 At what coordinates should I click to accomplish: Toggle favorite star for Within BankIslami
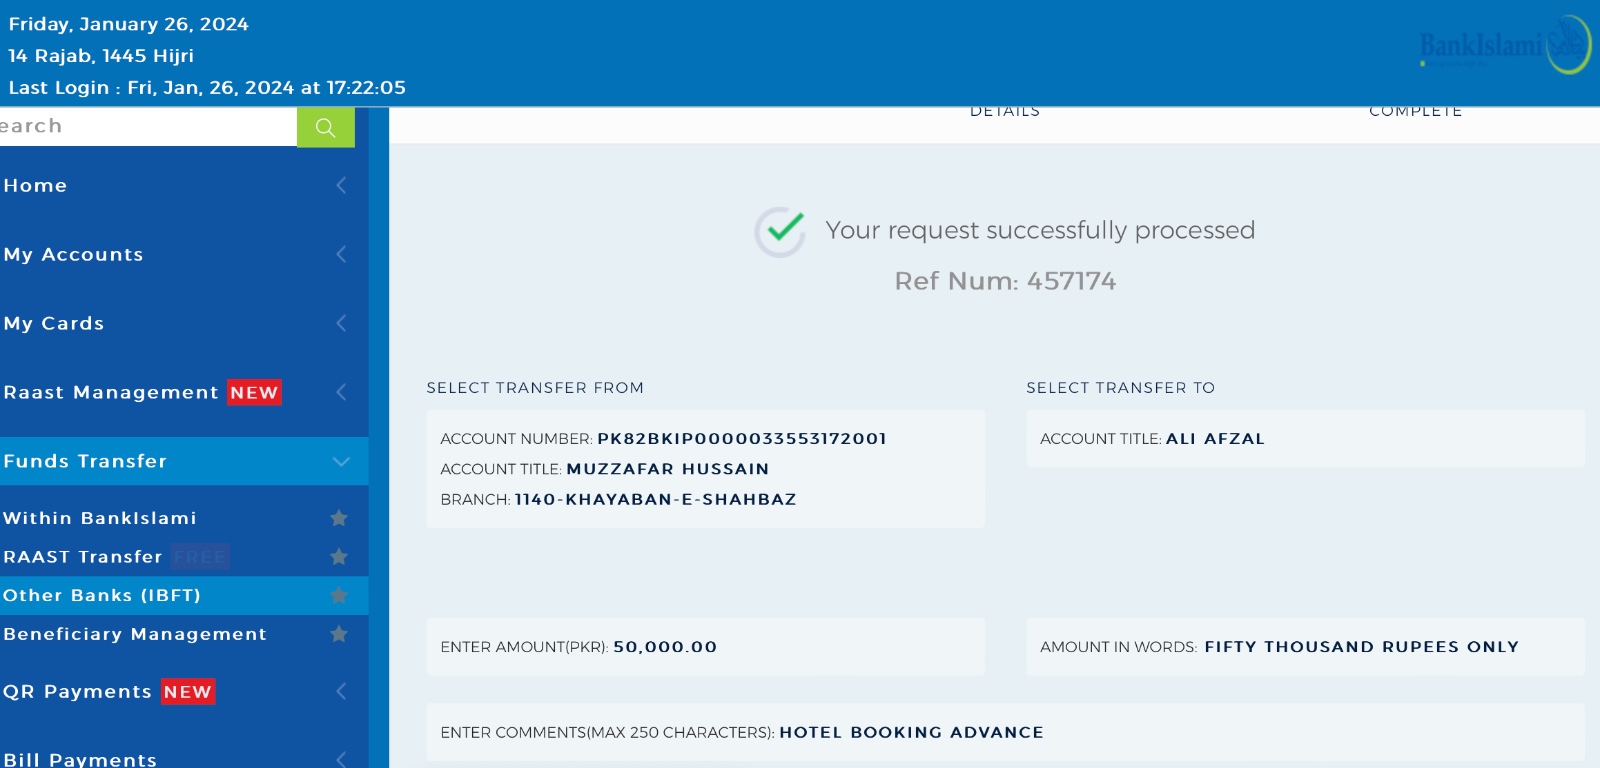pos(339,518)
